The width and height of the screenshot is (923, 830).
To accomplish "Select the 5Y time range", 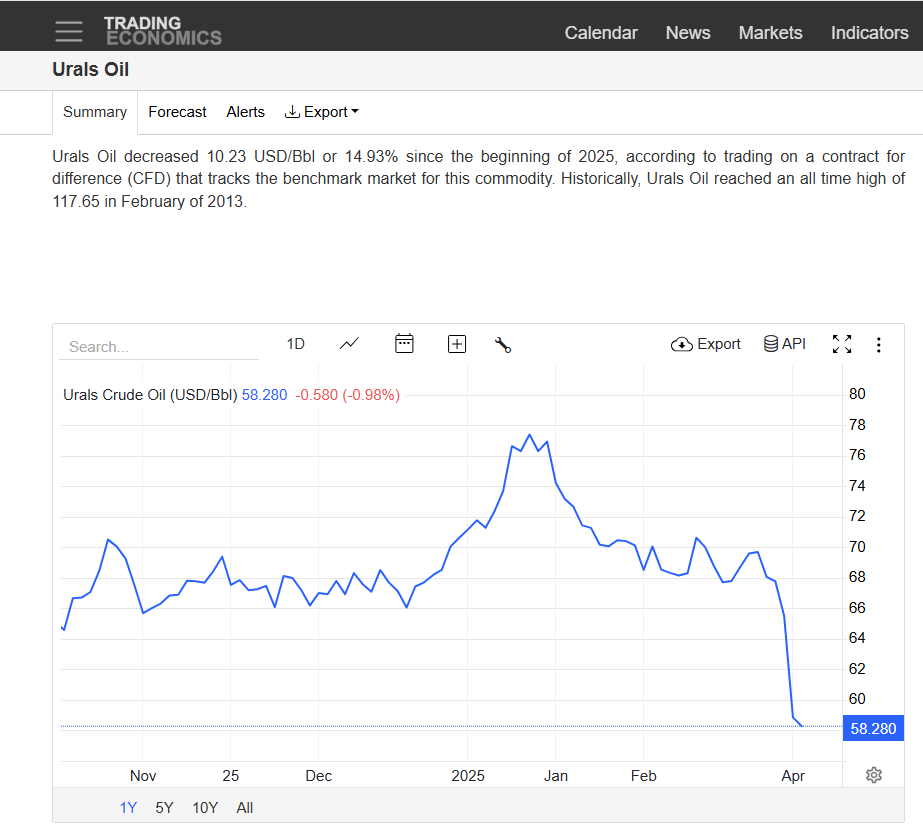I will [164, 808].
